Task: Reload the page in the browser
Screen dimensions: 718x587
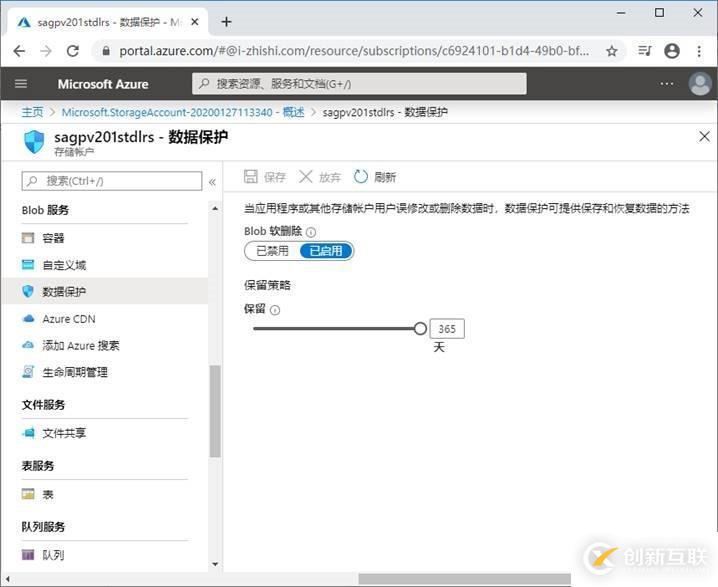Action: pos(73,51)
